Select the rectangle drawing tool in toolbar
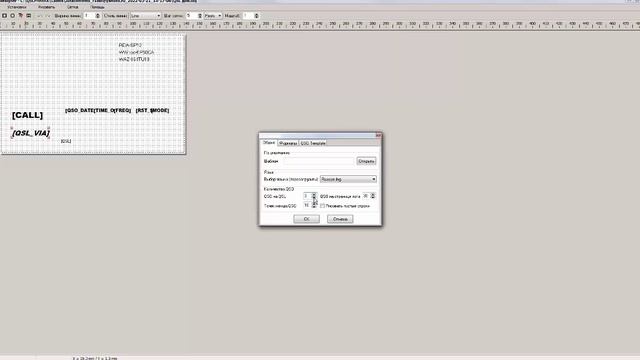The height and width of the screenshot is (360, 640). click(x=4, y=16)
